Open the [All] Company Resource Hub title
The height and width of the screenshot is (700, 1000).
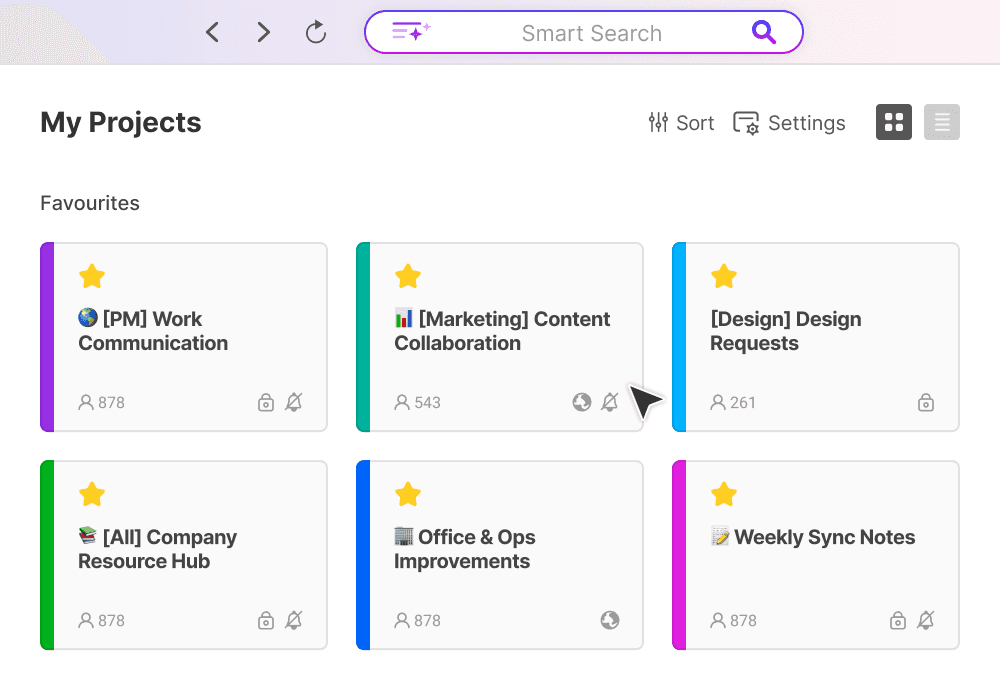(x=158, y=549)
